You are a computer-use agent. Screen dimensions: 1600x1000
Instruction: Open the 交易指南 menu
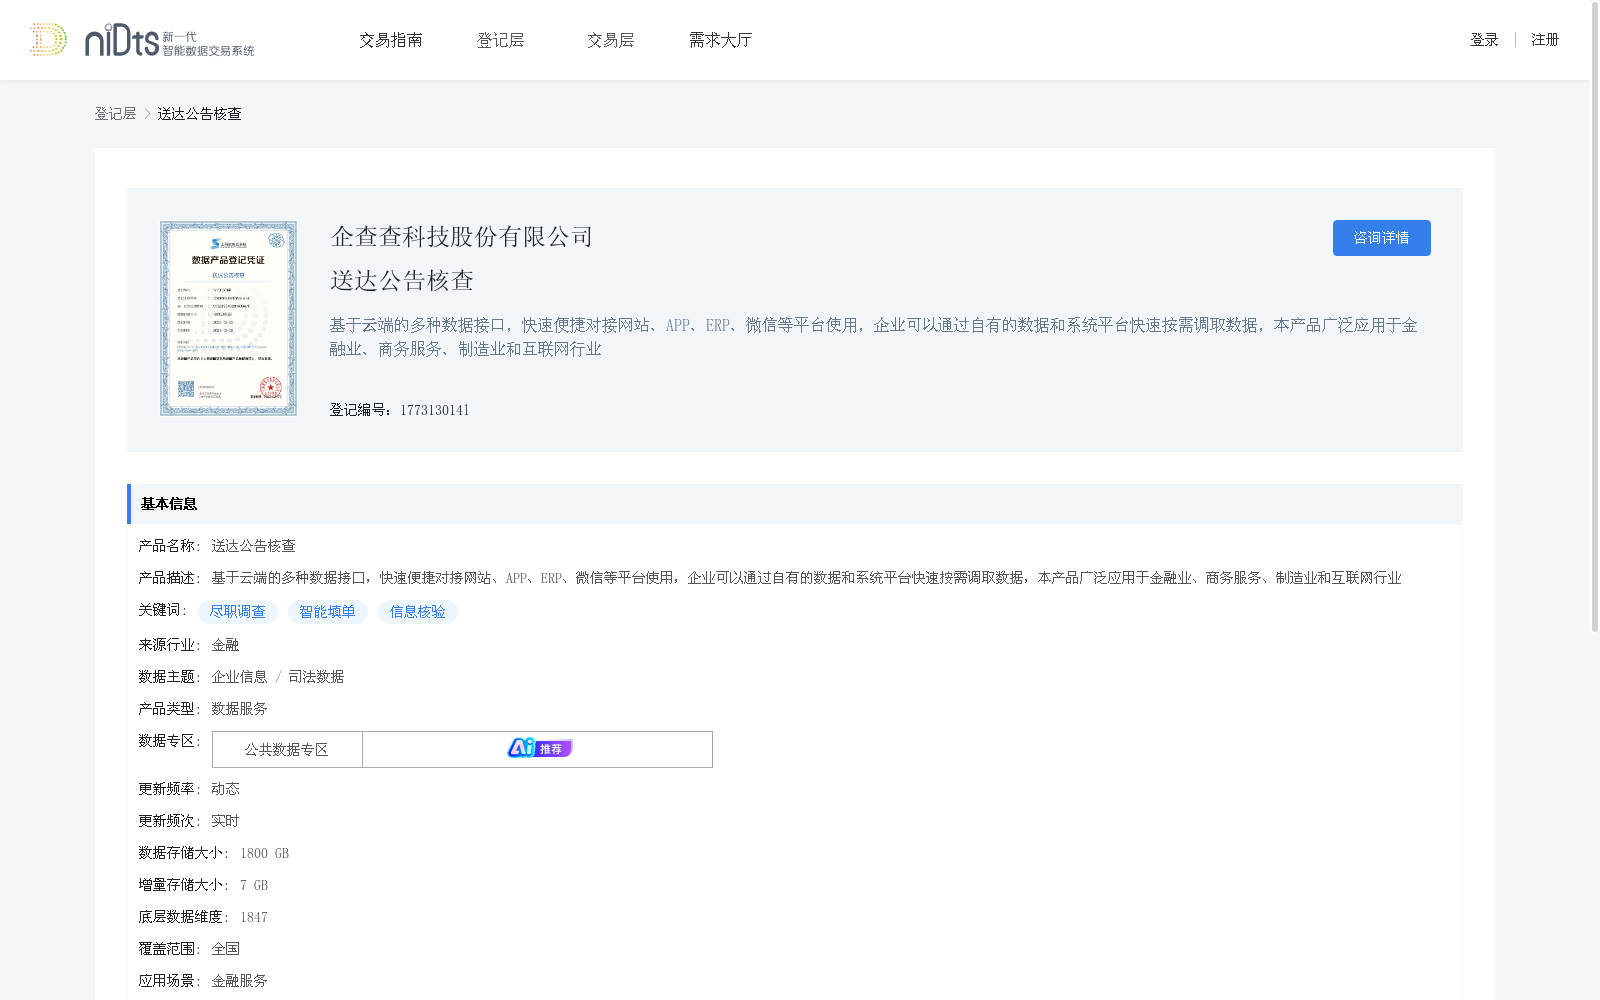pos(390,40)
